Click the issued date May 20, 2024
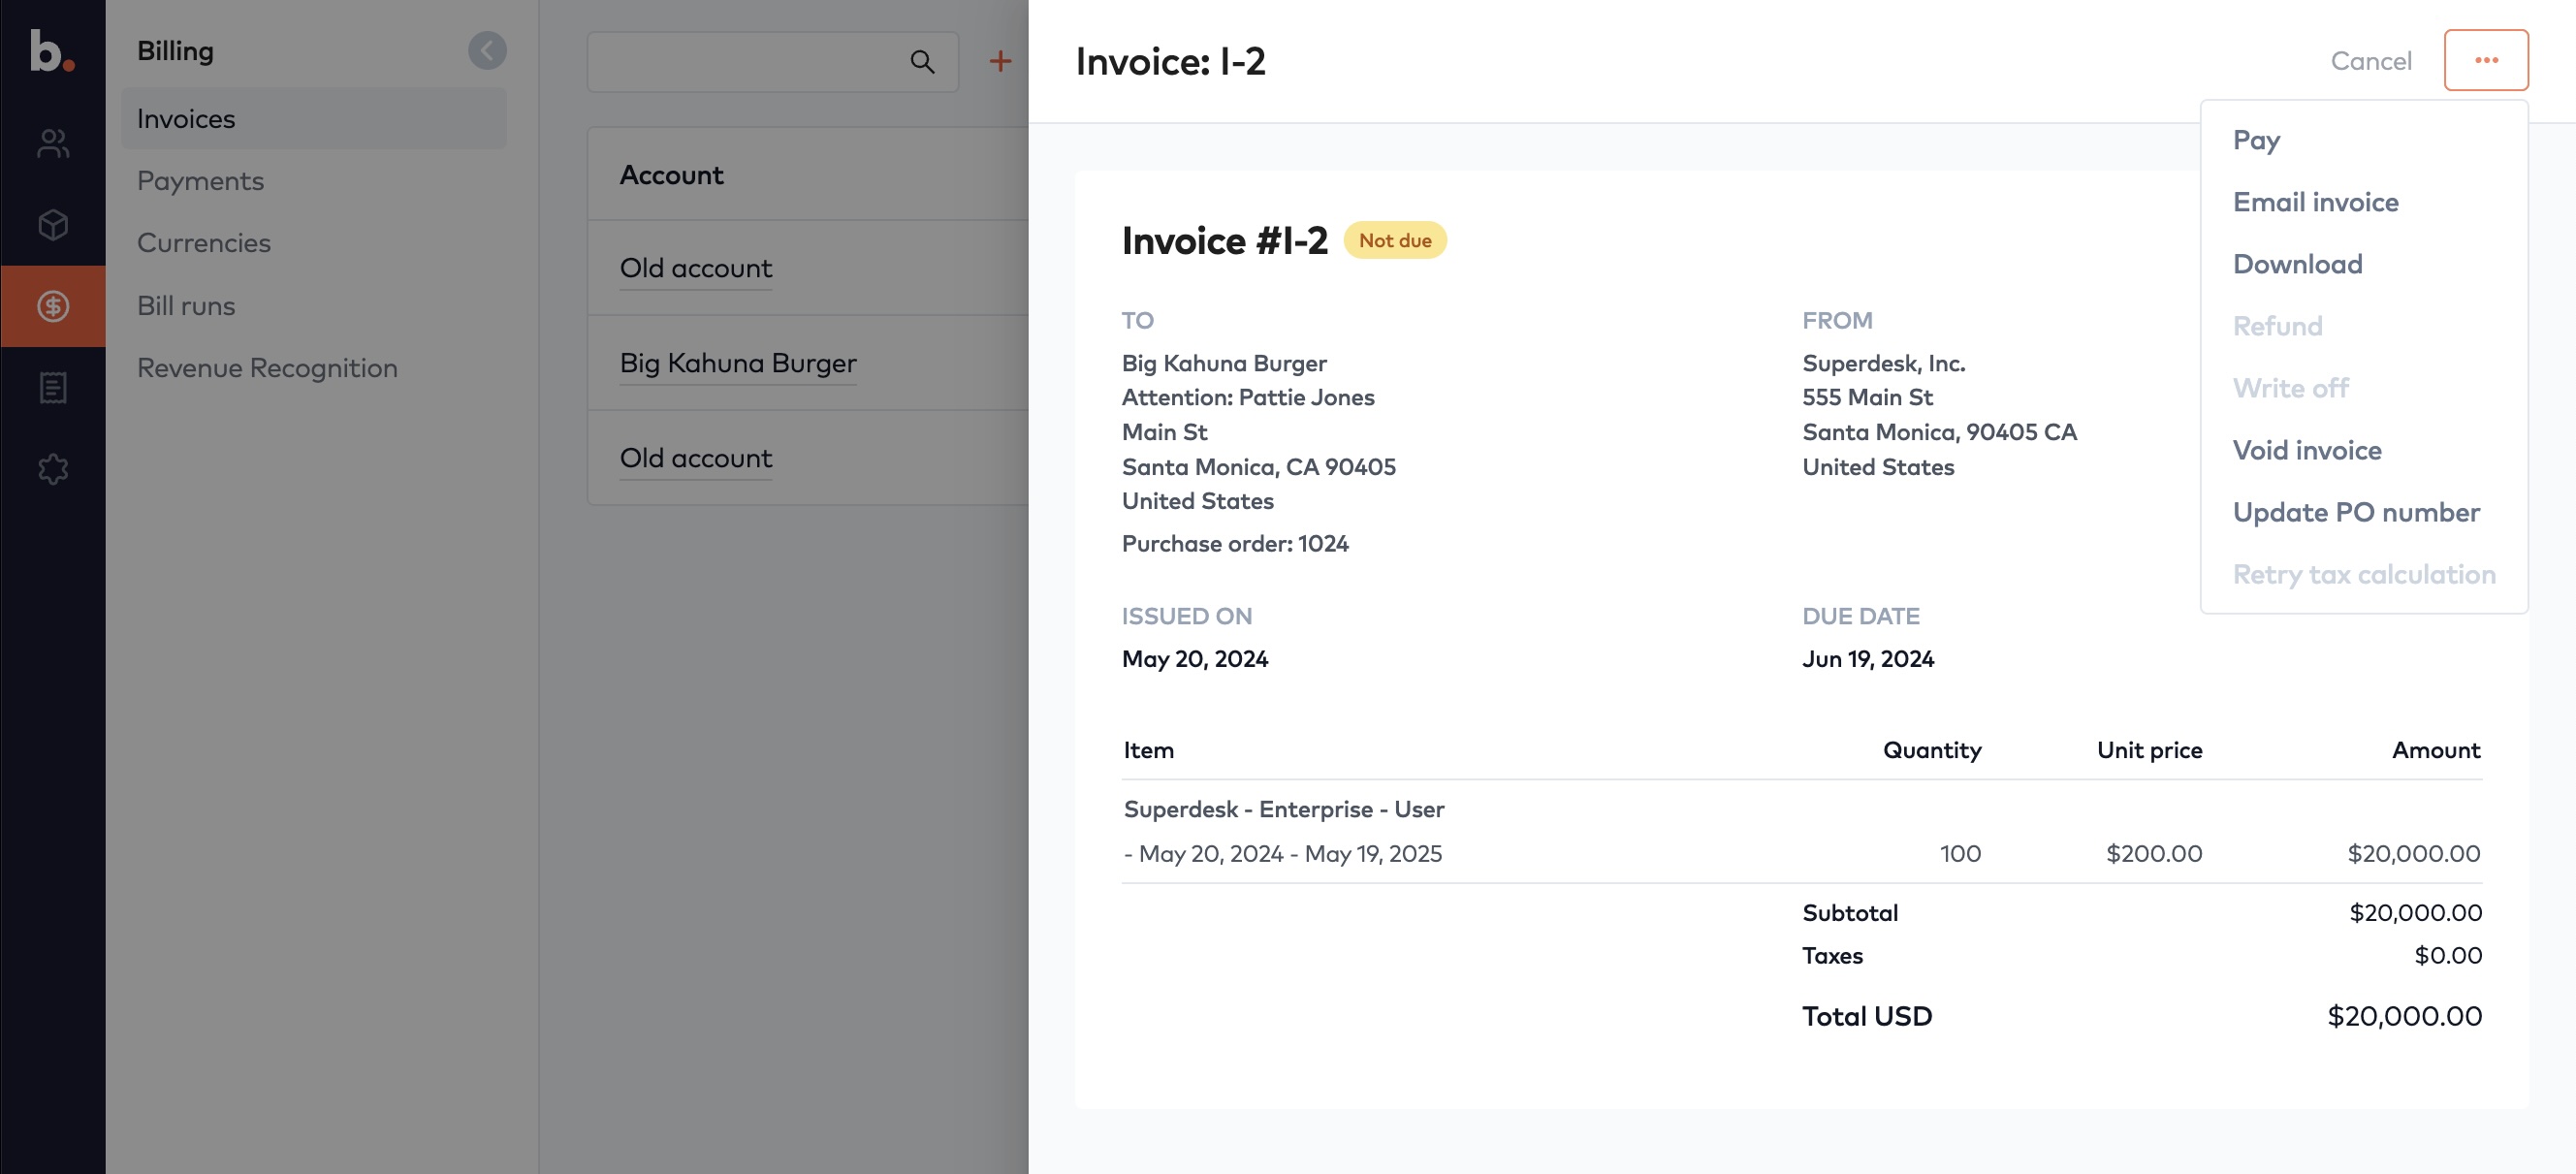This screenshot has width=2576, height=1174. (x=1194, y=658)
